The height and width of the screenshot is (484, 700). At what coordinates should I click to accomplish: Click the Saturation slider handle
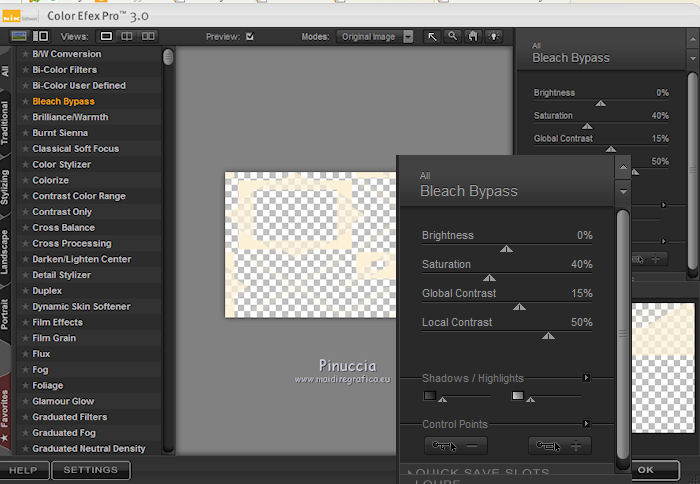tap(489, 279)
